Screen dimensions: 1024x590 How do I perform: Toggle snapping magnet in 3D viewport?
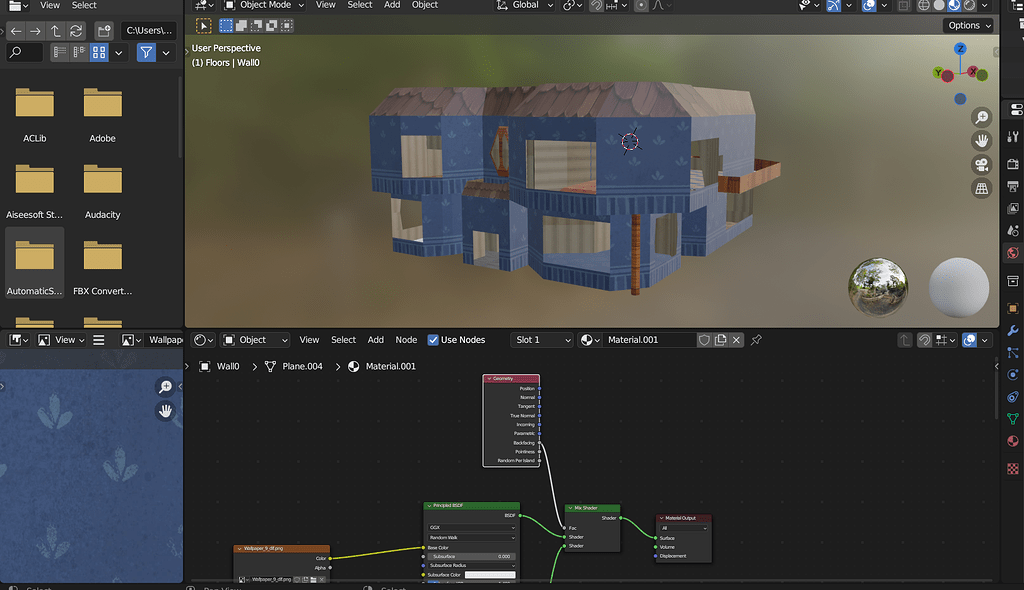tap(596, 5)
